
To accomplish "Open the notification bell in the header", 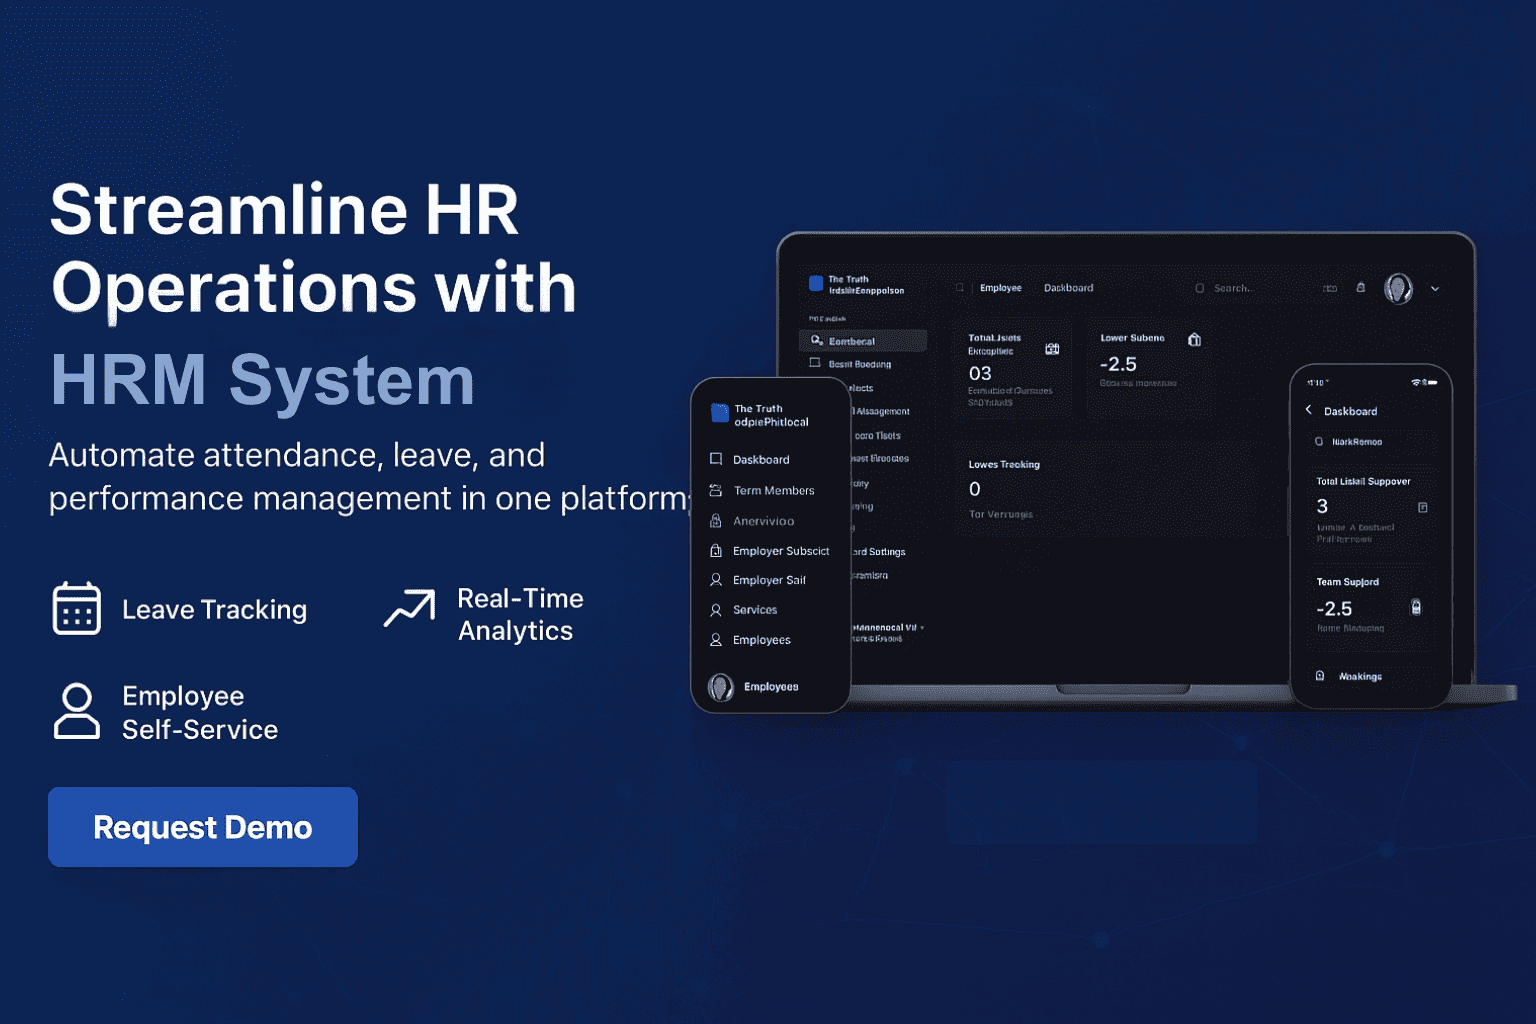I will 1360,287.
